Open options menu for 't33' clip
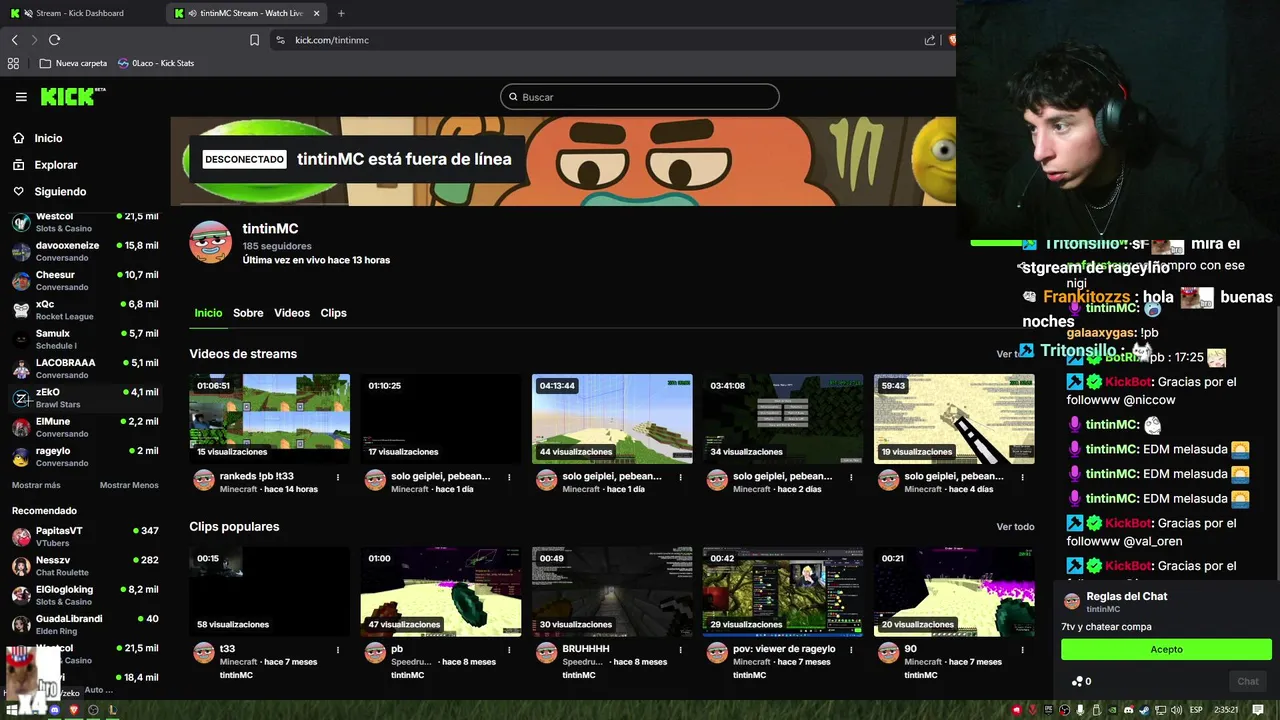The height and width of the screenshot is (720, 1280). [x=338, y=650]
